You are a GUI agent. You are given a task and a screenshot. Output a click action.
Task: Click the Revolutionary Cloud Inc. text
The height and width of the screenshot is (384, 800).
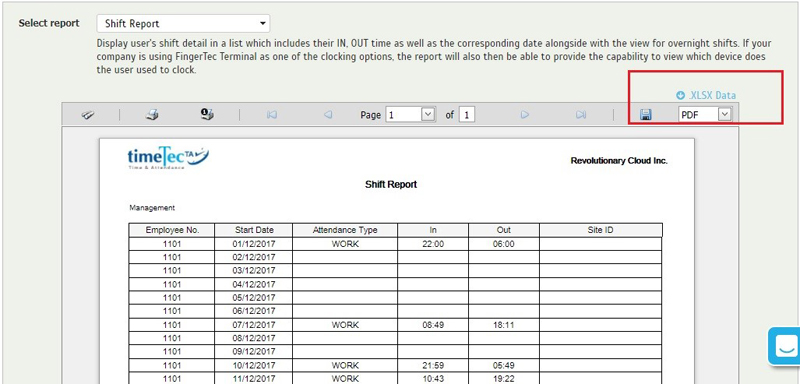pyautogui.click(x=619, y=161)
